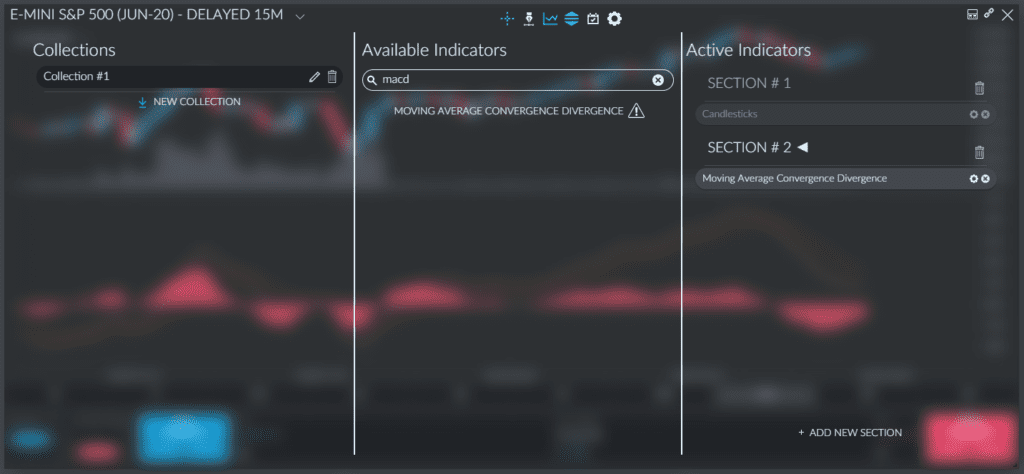Click the trade panel icon at top right
1024x474 pixels.
972,14
